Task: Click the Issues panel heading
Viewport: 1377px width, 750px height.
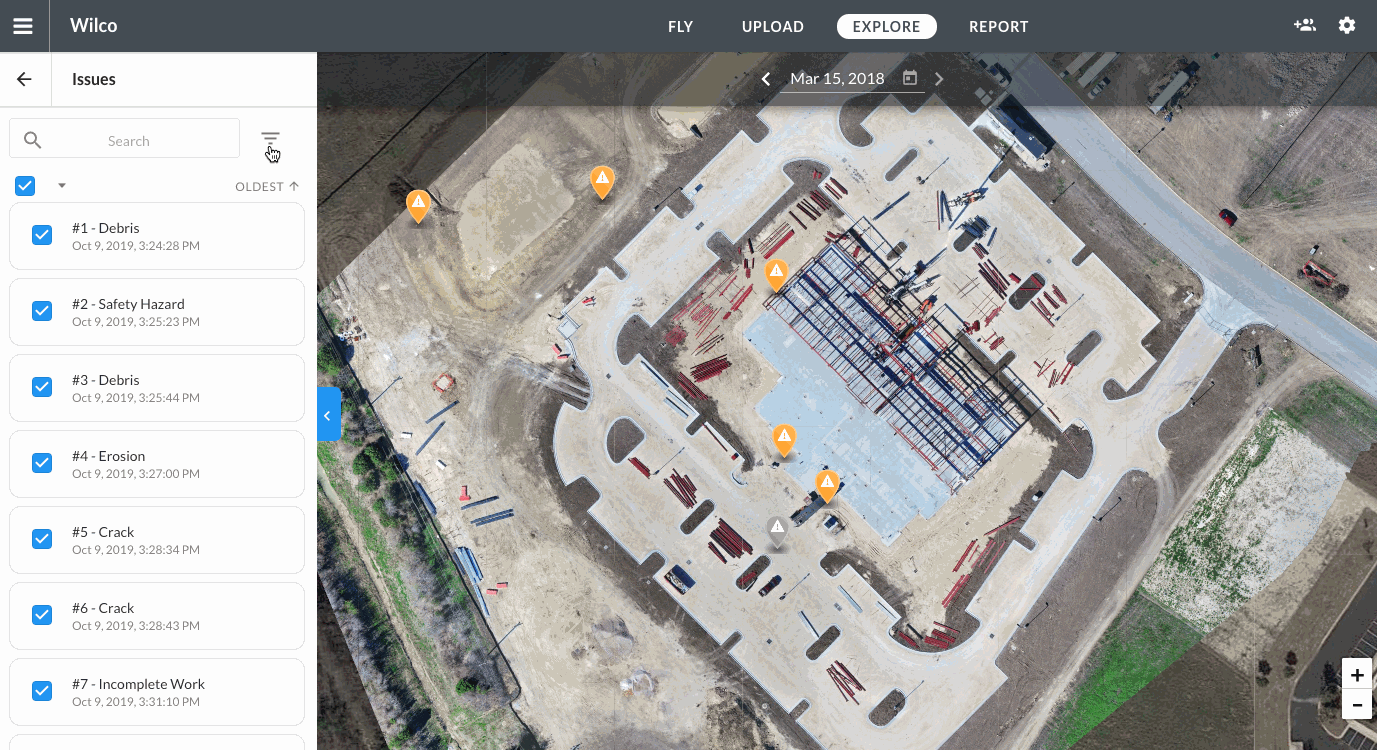Action: click(94, 79)
